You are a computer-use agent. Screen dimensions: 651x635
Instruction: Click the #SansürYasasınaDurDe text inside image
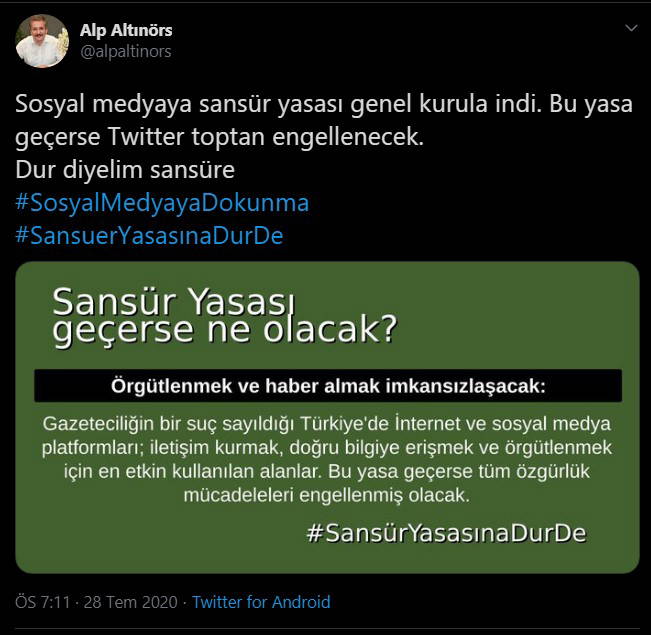click(446, 533)
